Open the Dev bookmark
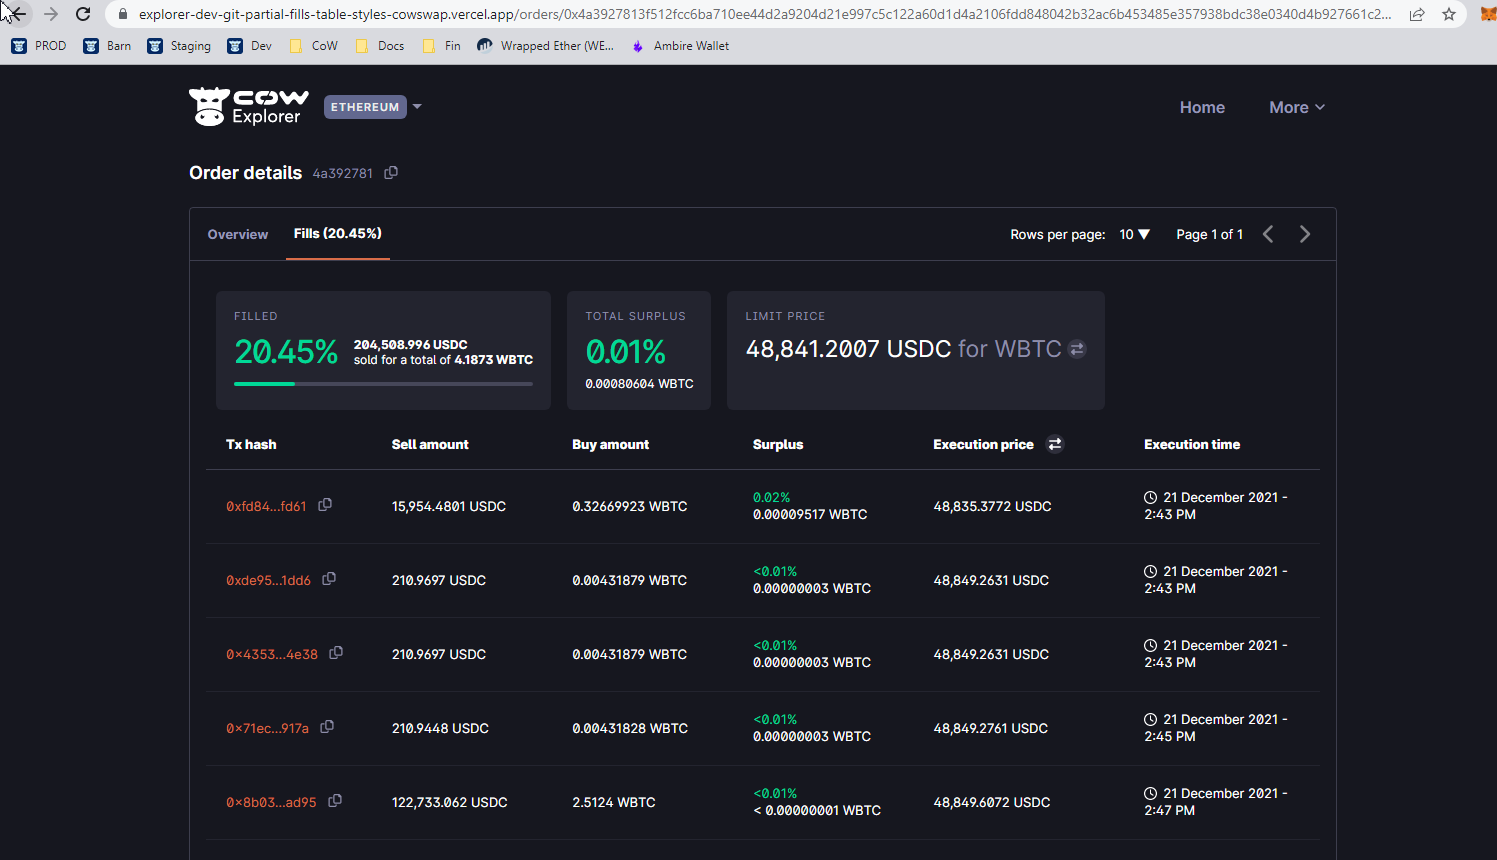The width and height of the screenshot is (1497, 860). click(x=250, y=46)
